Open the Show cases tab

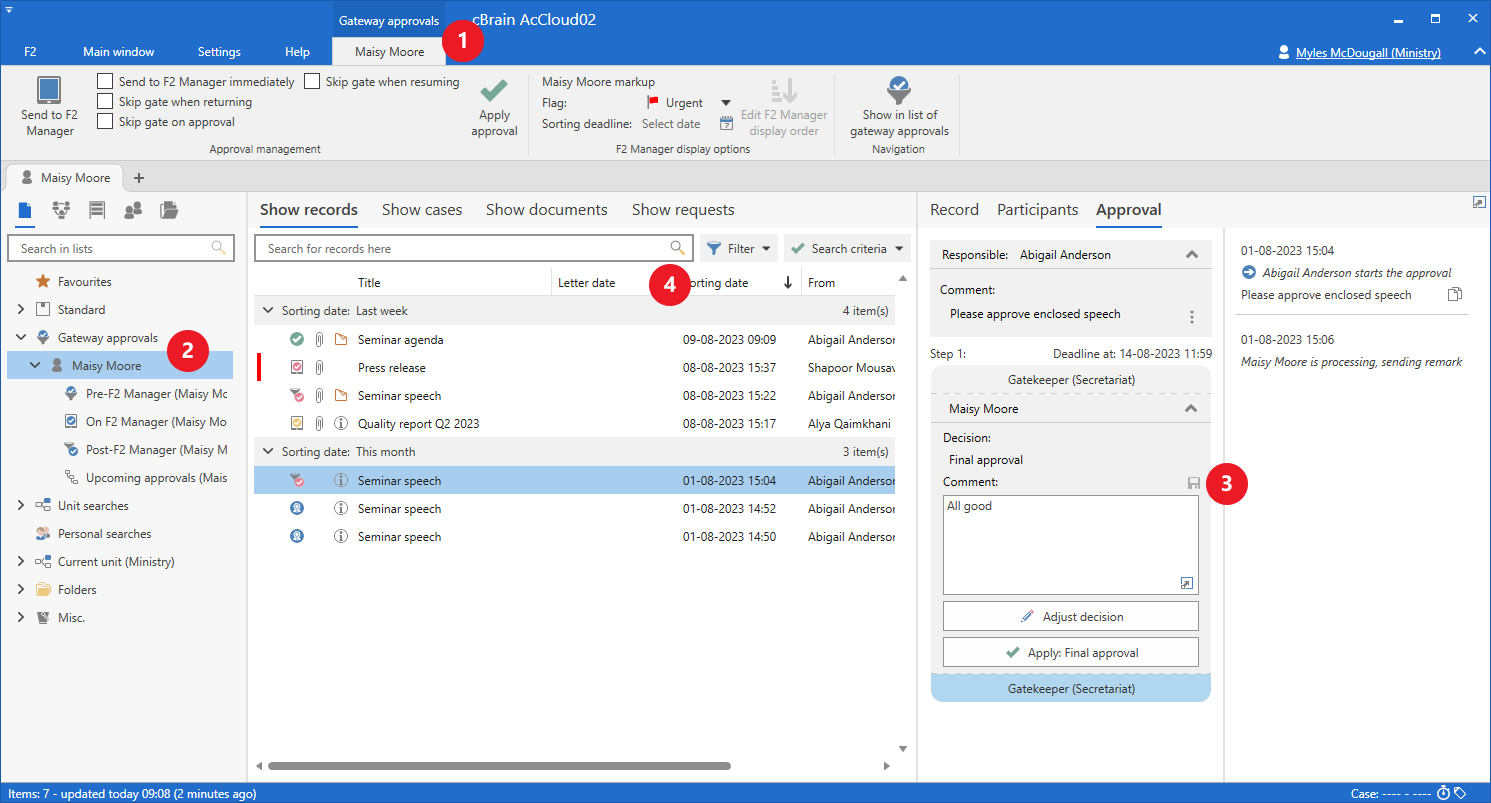click(x=421, y=210)
